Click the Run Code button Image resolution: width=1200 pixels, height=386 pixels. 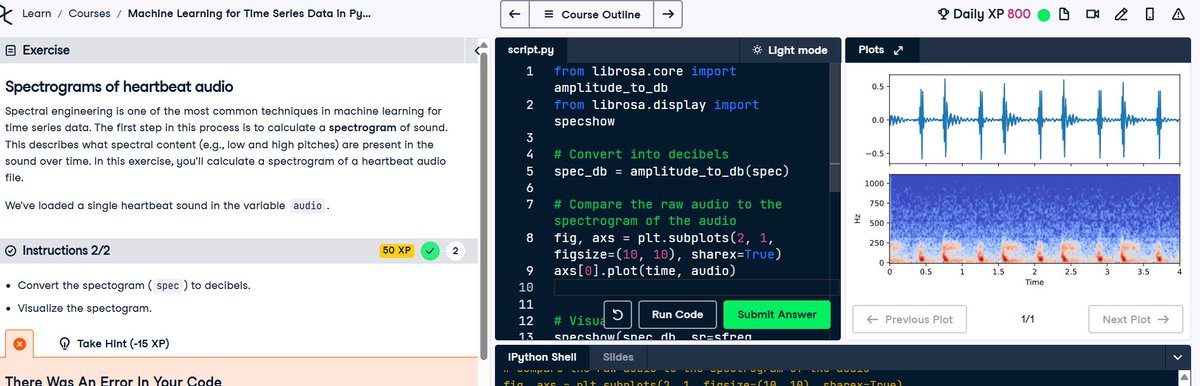677,314
